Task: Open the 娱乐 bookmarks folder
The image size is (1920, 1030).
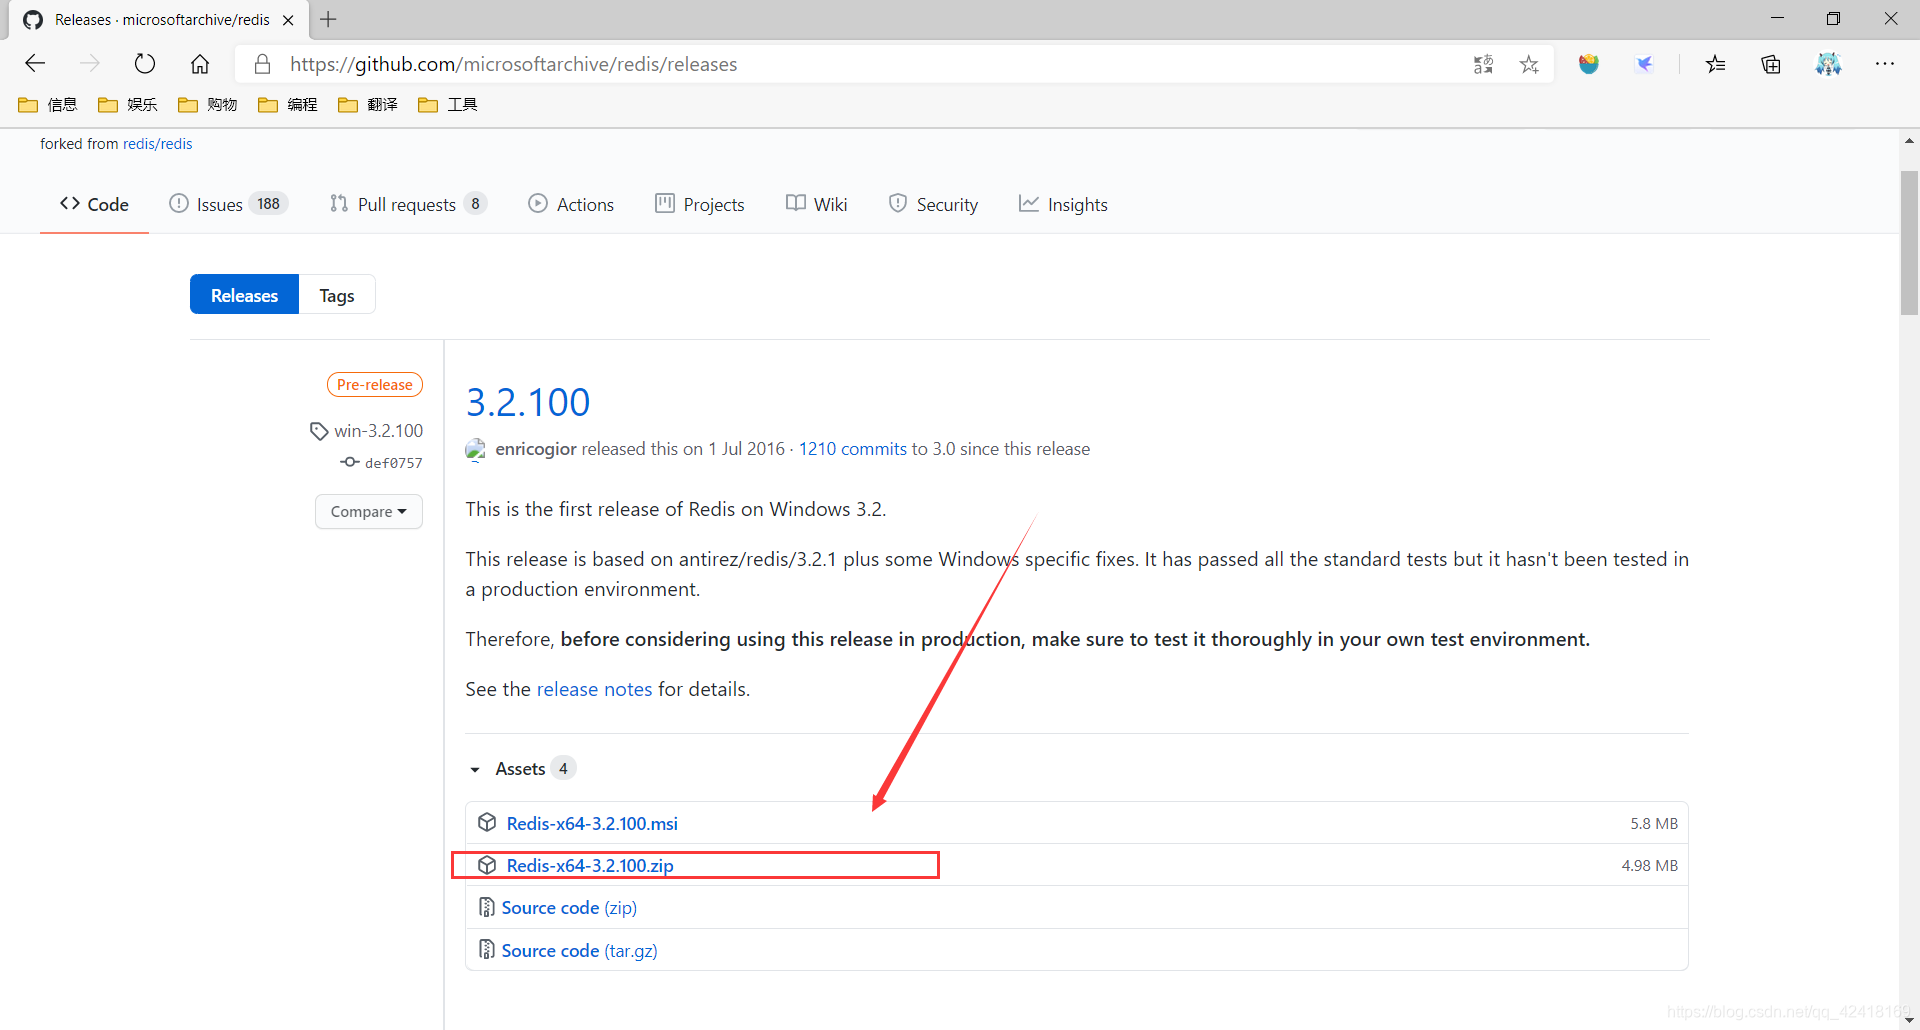Action: pos(128,104)
